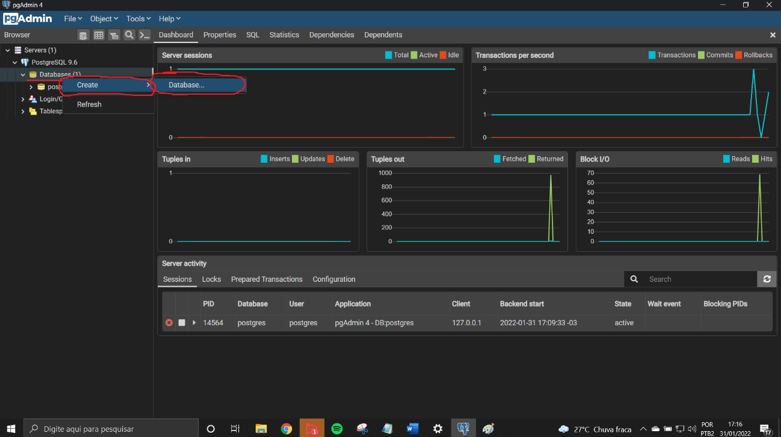Switch to the Properties tab
Image resolution: width=781 pixels, height=437 pixels.
click(x=220, y=35)
